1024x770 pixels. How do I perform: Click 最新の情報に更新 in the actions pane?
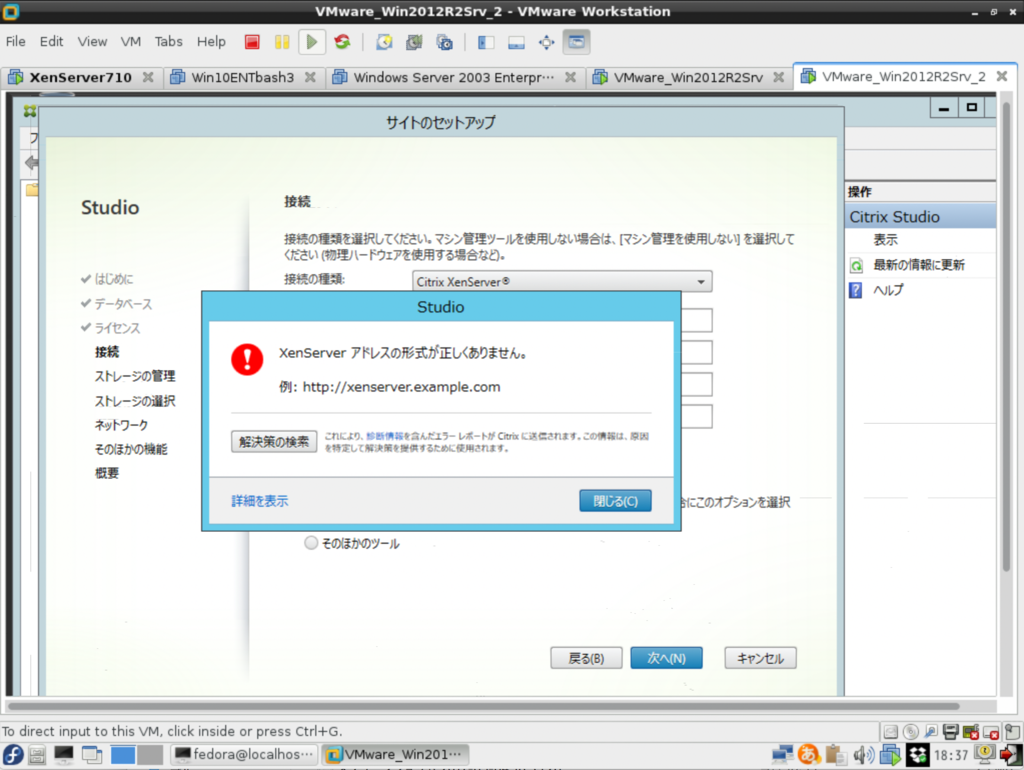coord(919,265)
